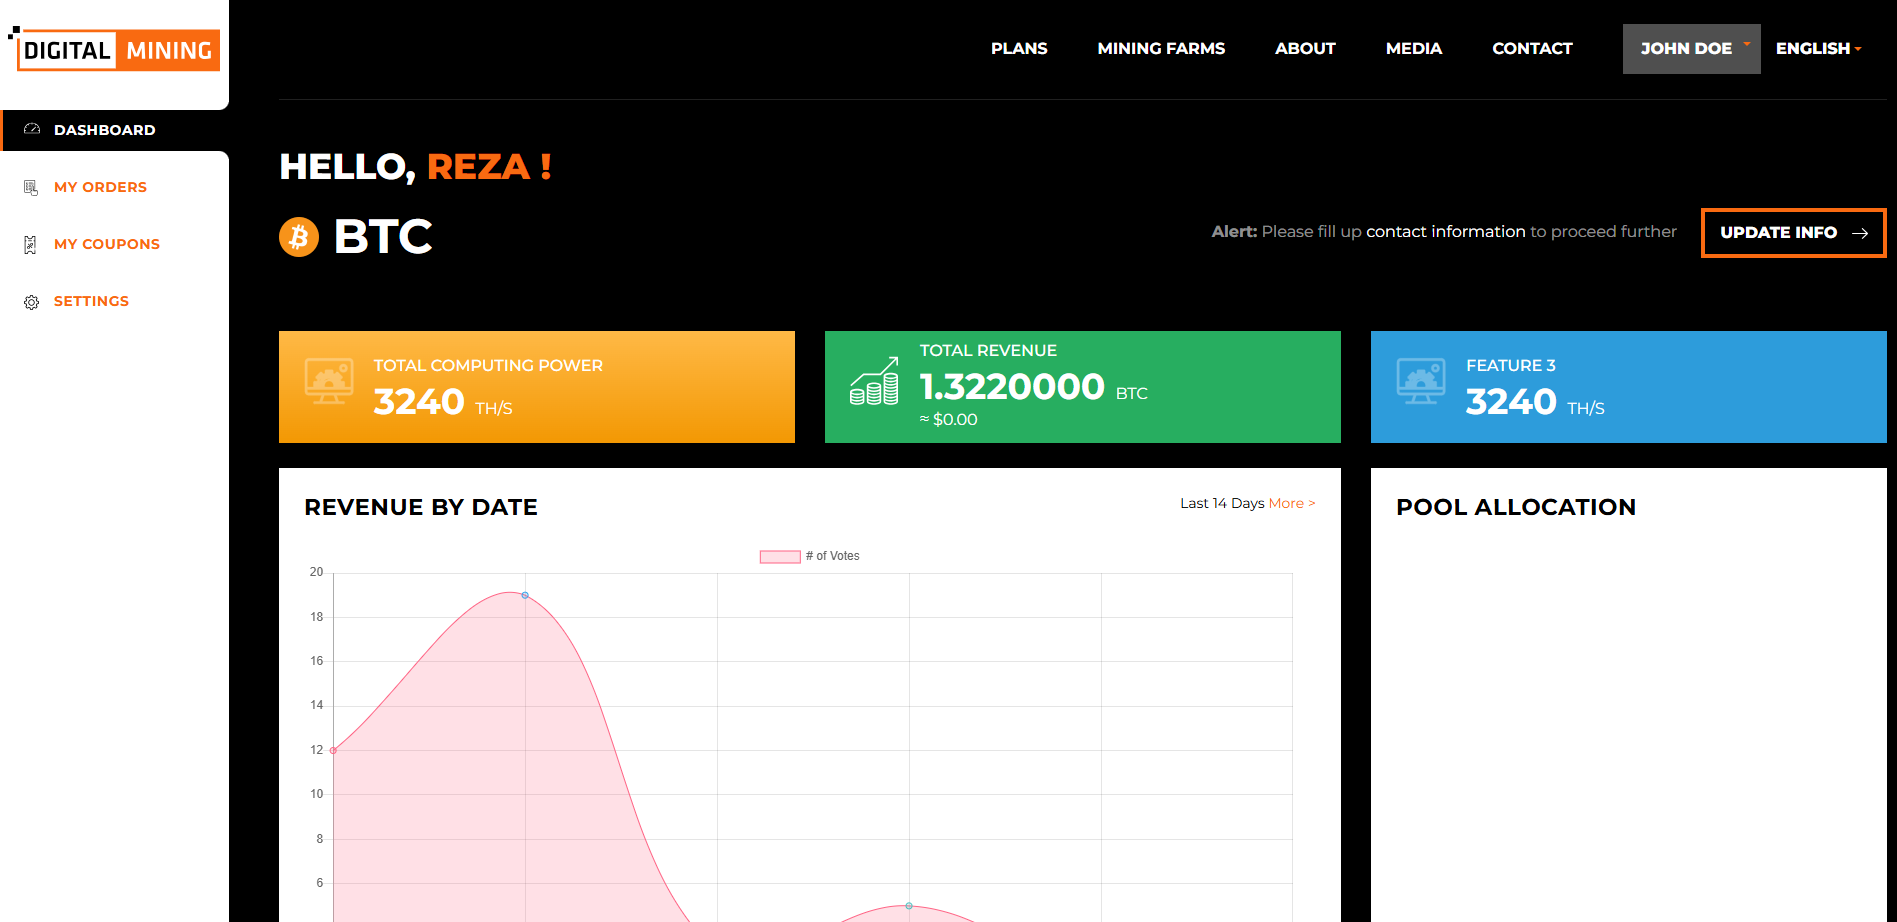The image size is (1897, 922).
Task: Open Dashboard in the sidebar
Action: [x=116, y=130]
